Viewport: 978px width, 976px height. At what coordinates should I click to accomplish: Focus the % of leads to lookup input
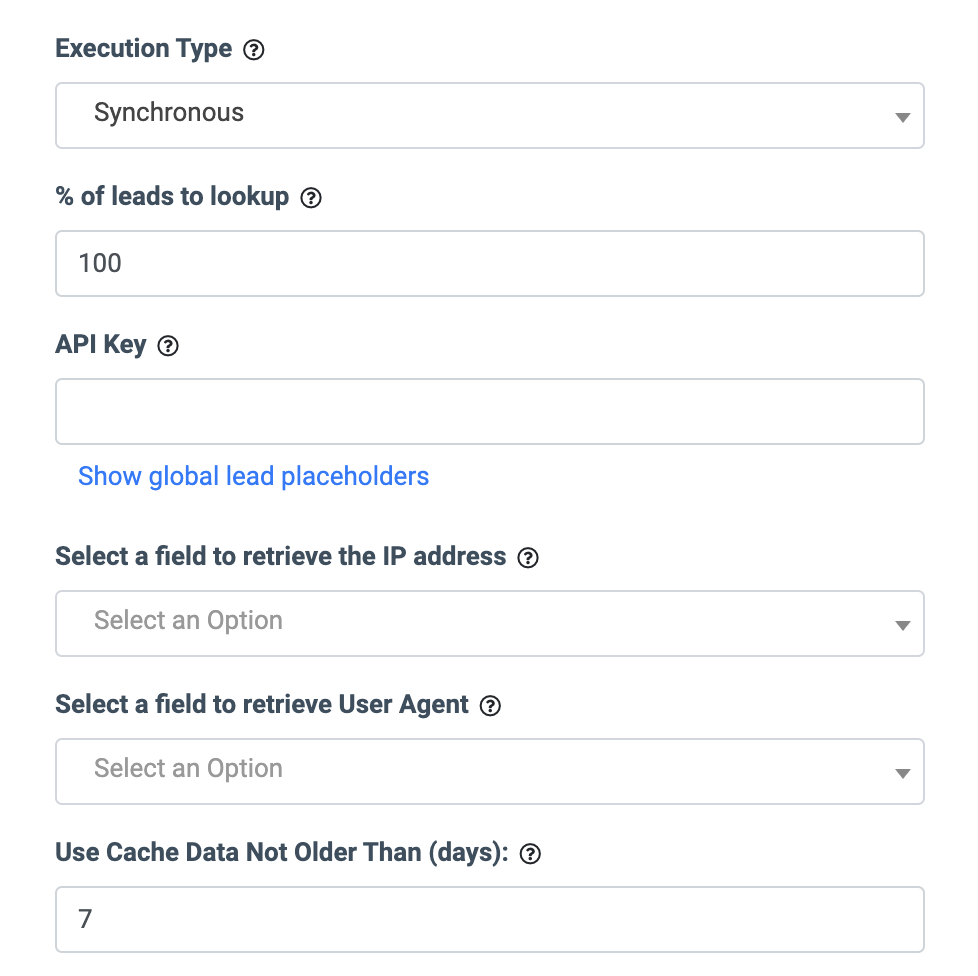pos(489,264)
